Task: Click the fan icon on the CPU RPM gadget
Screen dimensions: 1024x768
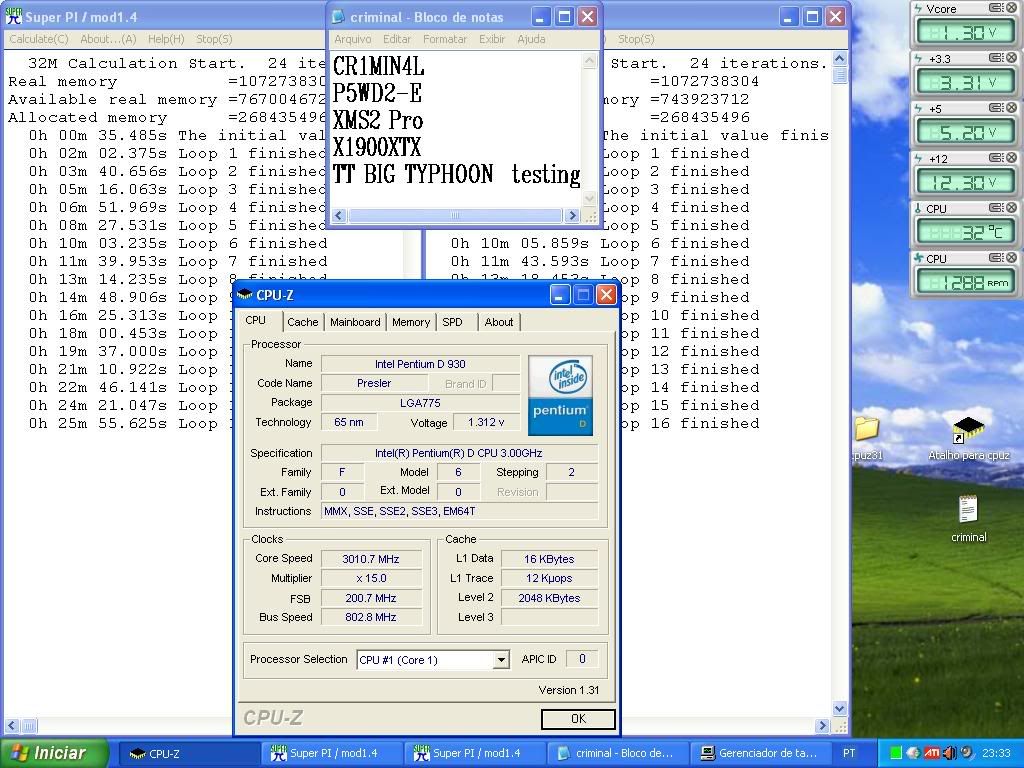Action: point(918,258)
